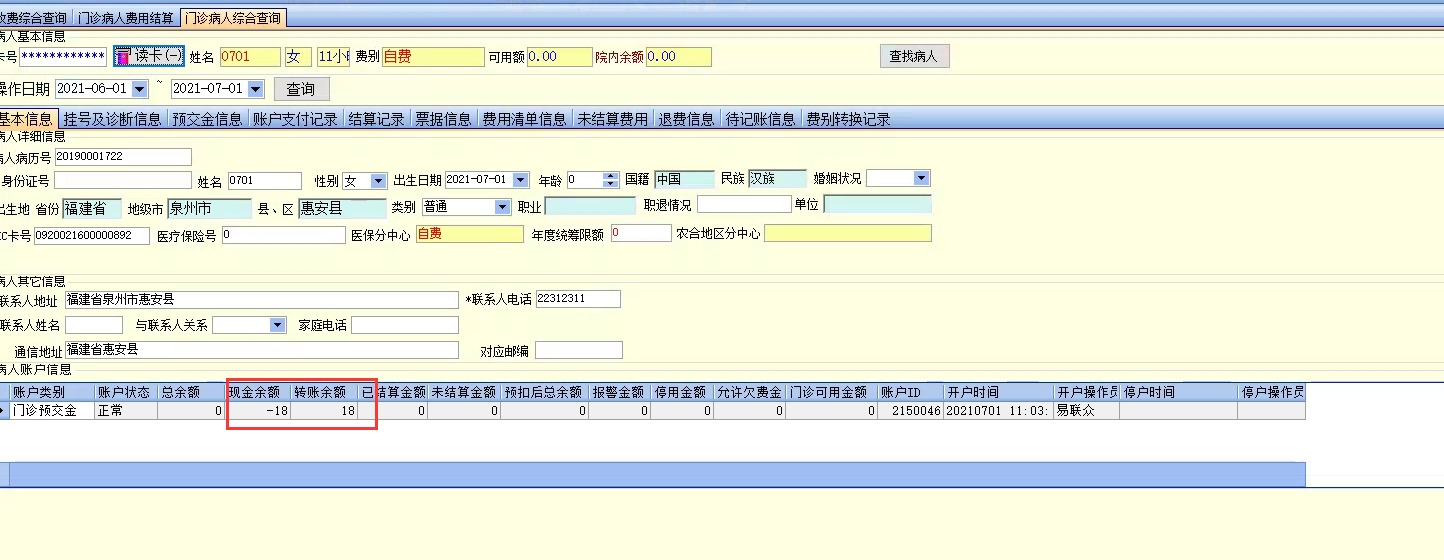
Task: Click the IC卡号 field 0920021600000892
Action: pyautogui.click(x=92, y=236)
